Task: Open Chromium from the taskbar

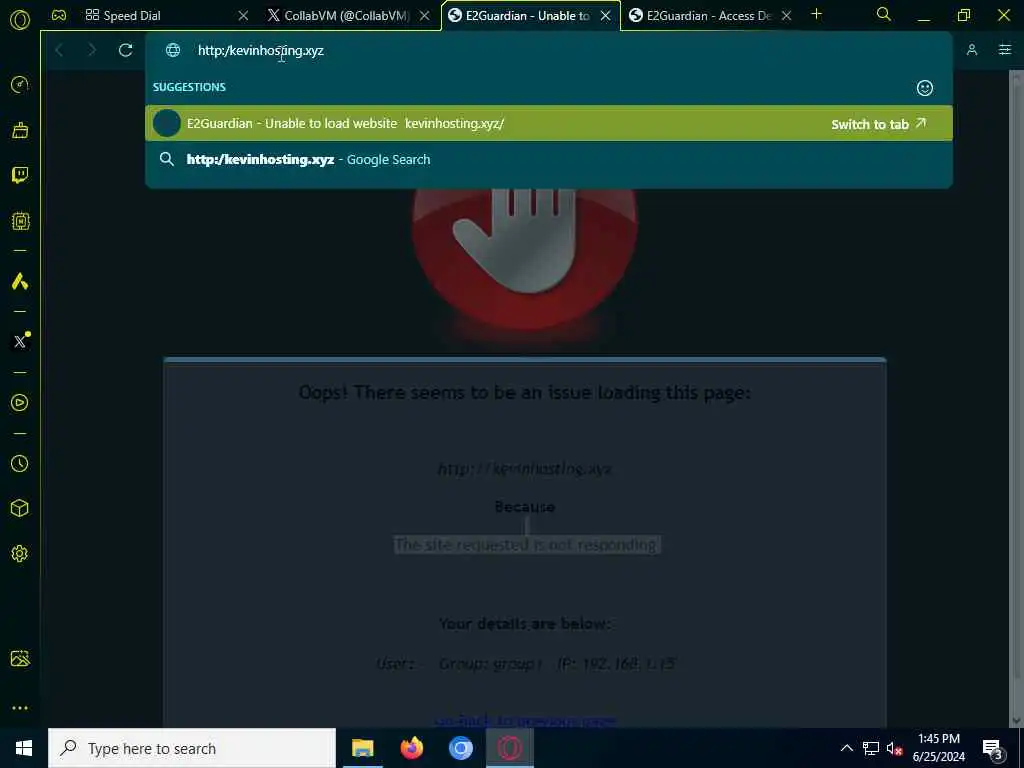Action: click(460, 748)
